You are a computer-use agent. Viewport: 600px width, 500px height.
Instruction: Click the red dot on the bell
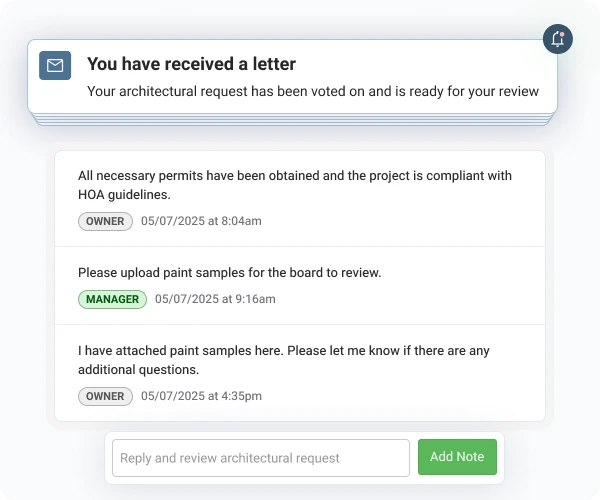563,34
